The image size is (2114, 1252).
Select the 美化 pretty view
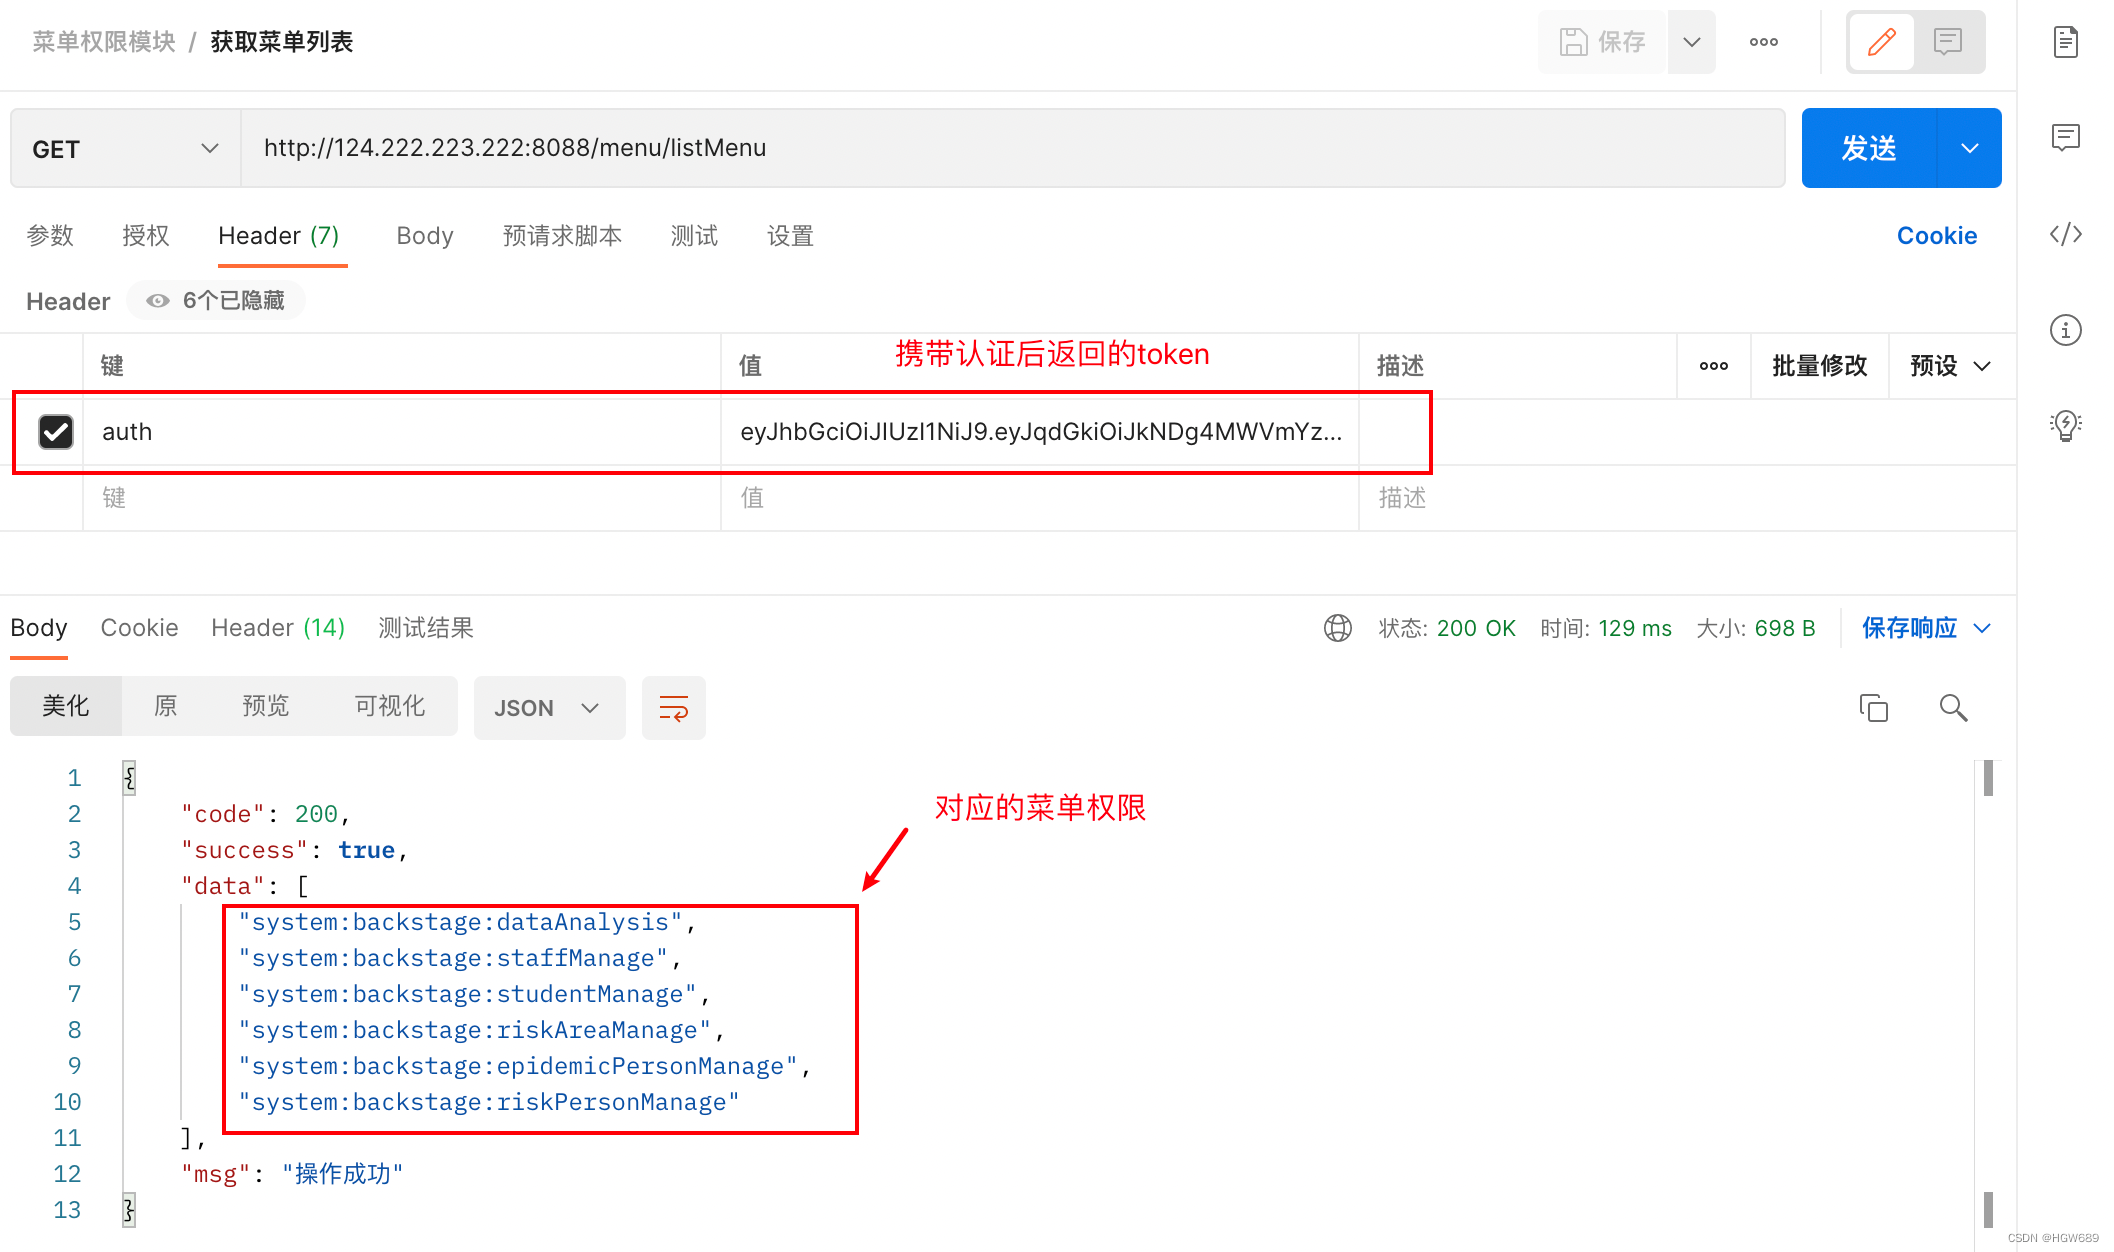[66, 707]
